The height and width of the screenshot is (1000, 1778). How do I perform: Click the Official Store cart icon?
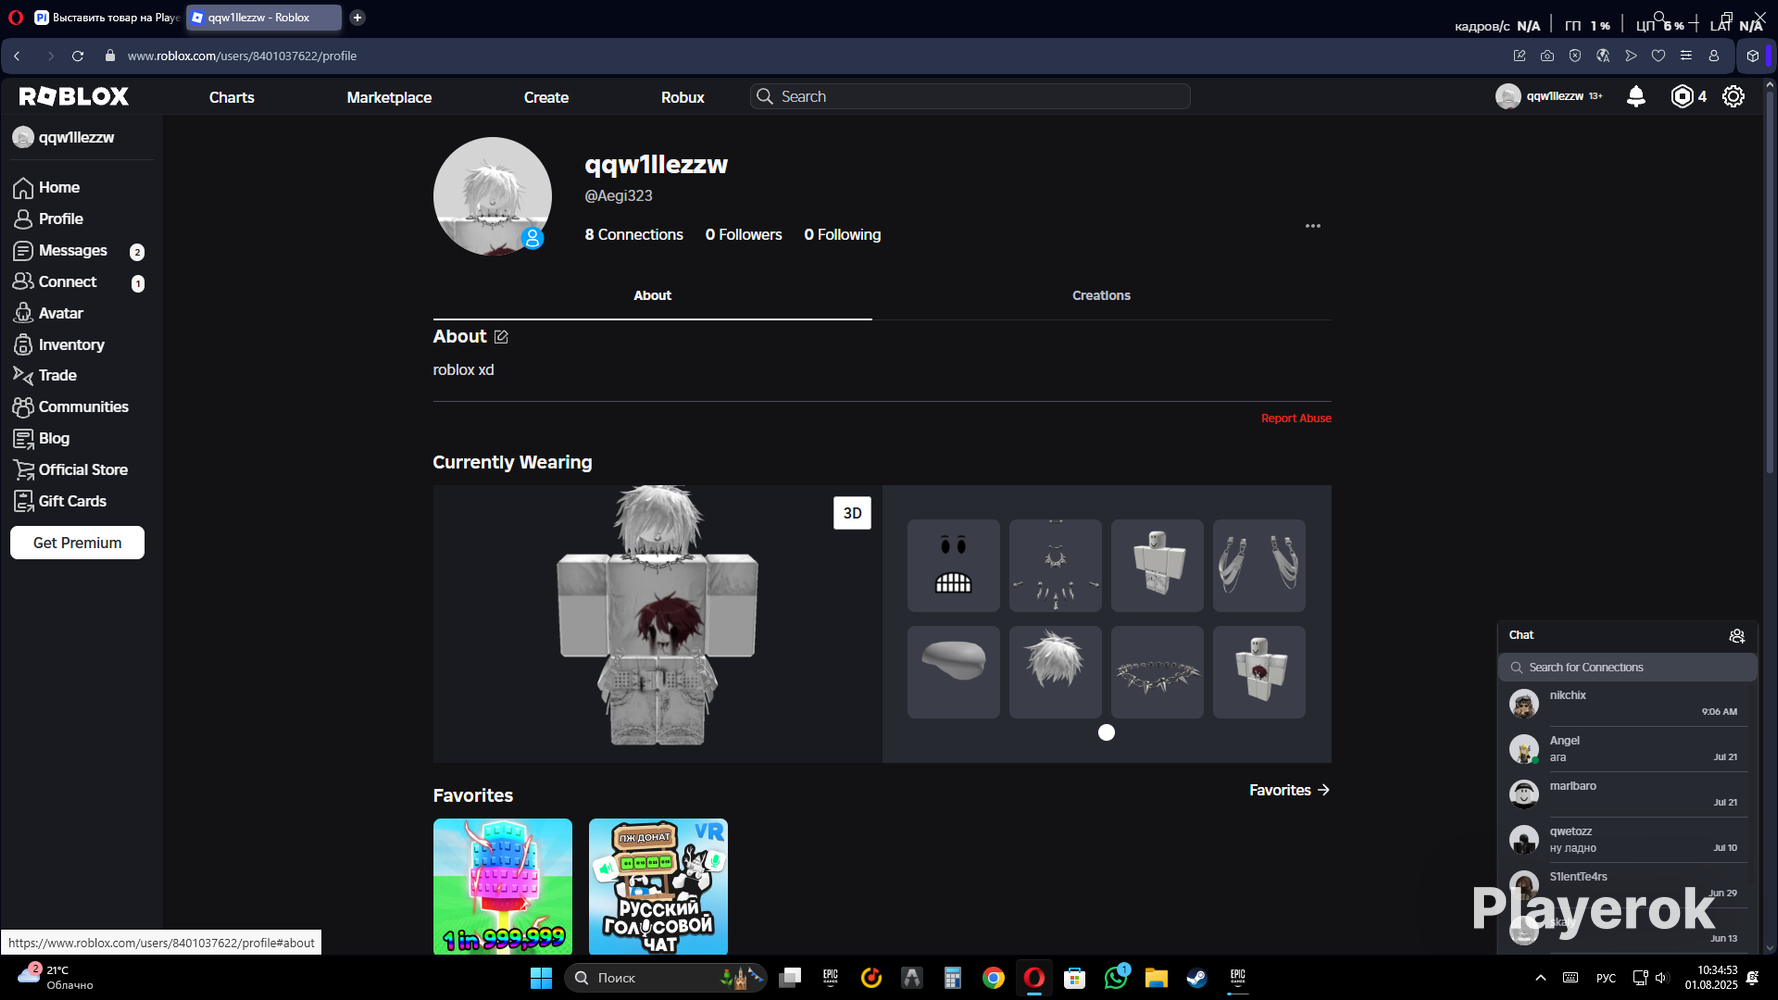click(x=23, y=470)
